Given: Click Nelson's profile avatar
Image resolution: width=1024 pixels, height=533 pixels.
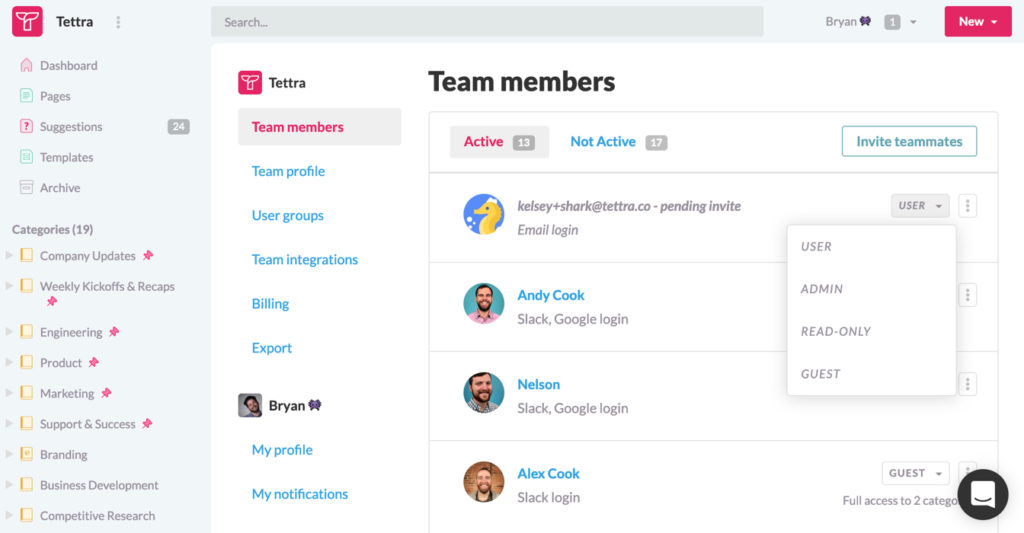Looking at the screenshot, I should point(483,393).
